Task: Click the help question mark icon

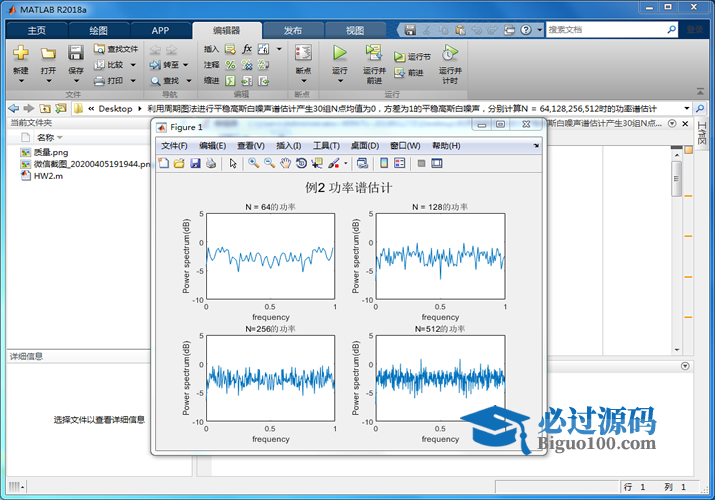Action: (x=526, y=30)
